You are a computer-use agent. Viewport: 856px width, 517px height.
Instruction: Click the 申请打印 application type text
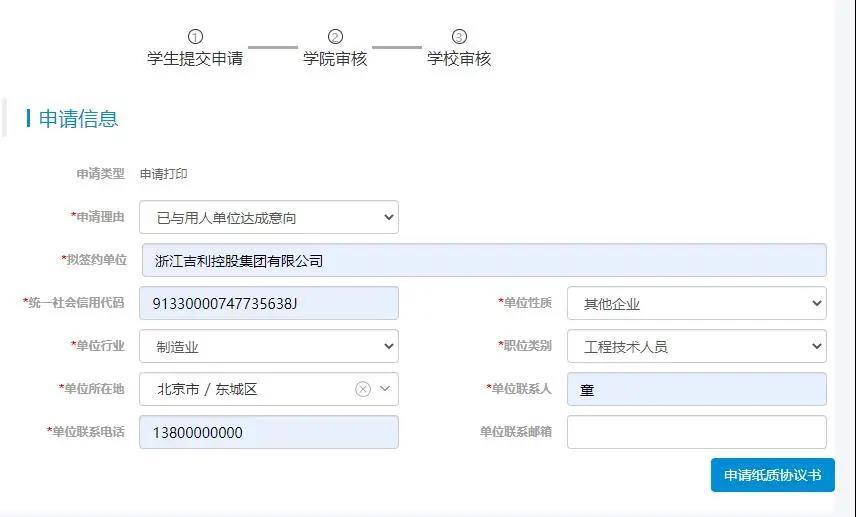(x=164, y=174)
